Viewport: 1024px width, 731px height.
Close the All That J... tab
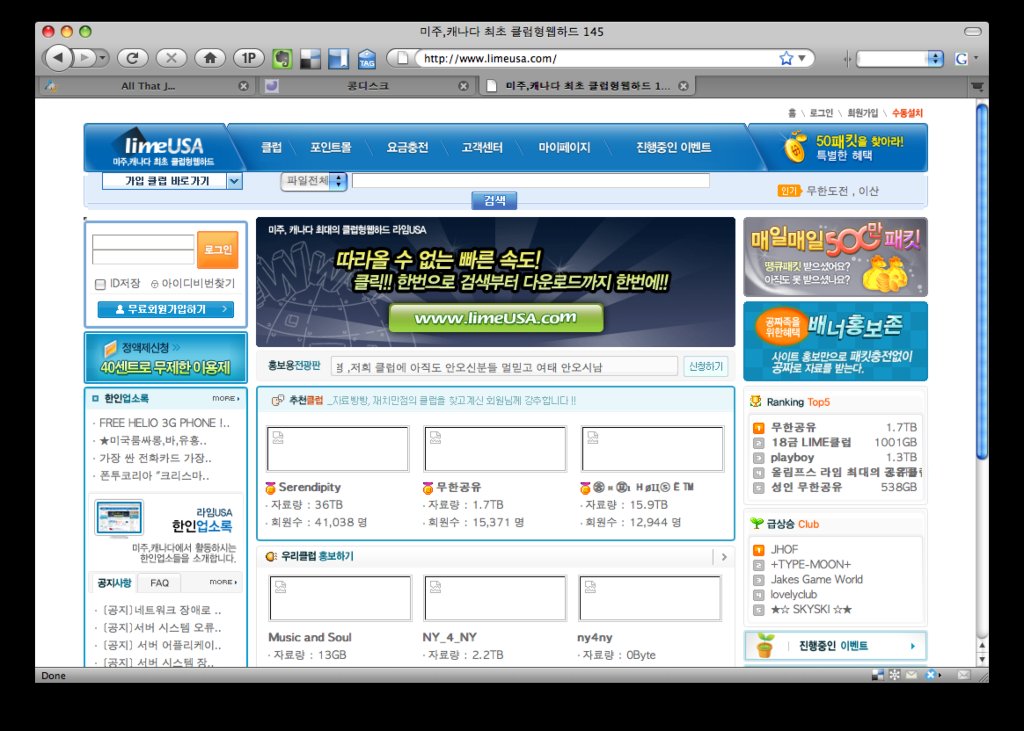click(x=244, y=86)
